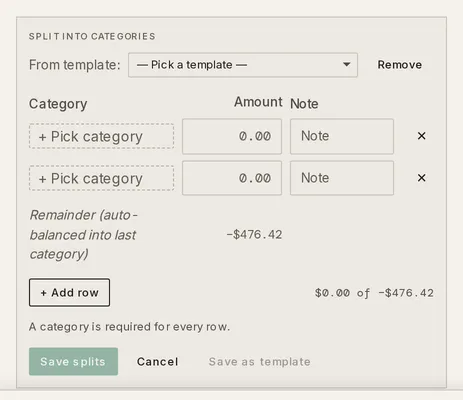This screenshot has width=463, height=400.
Task: Click the Amount column header
Action: [258, 102]
